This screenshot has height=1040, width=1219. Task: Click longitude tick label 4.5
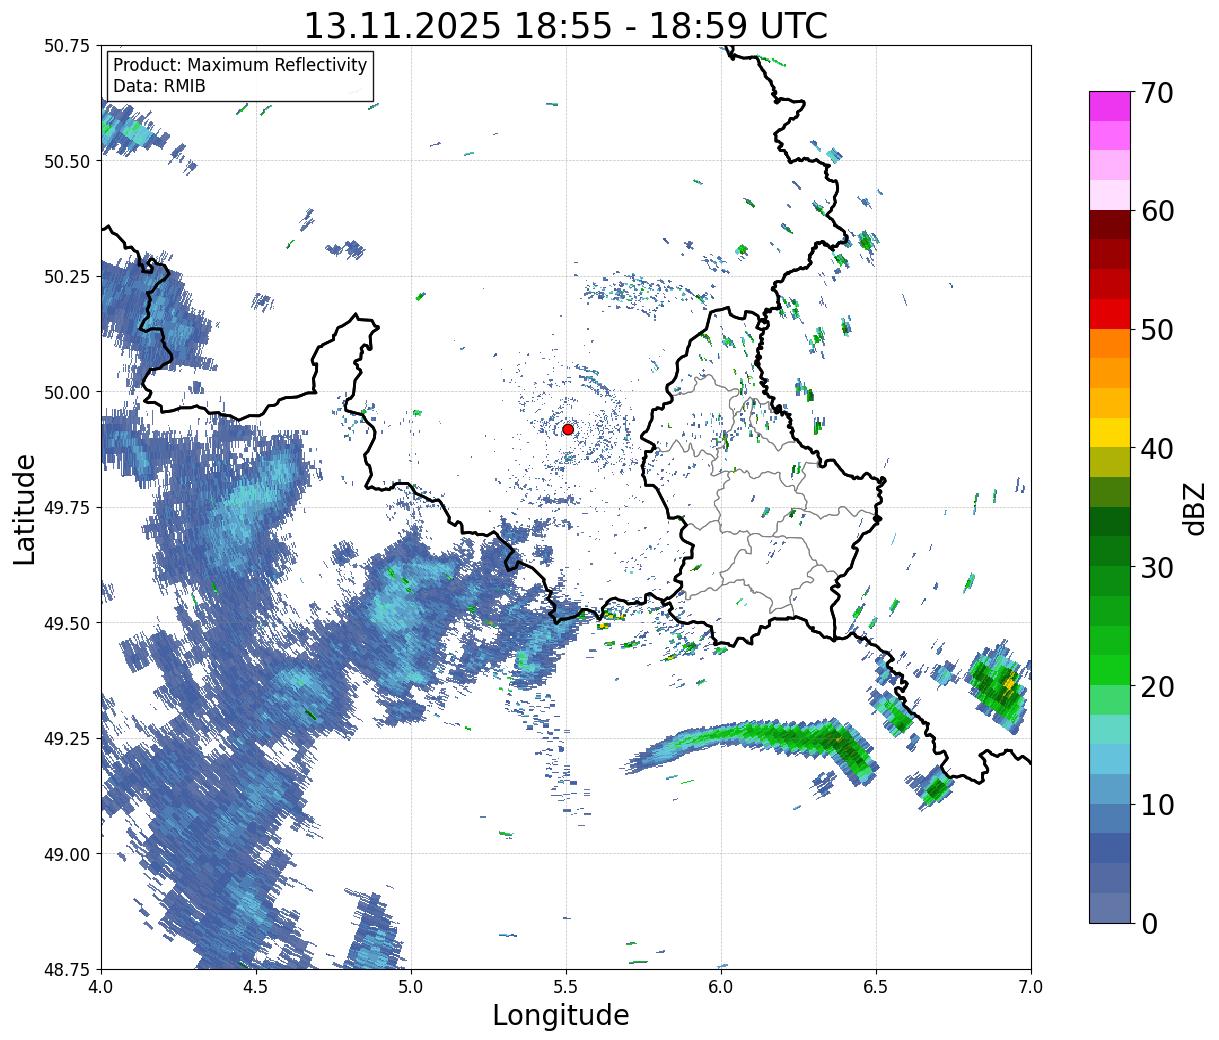[256, 987]
